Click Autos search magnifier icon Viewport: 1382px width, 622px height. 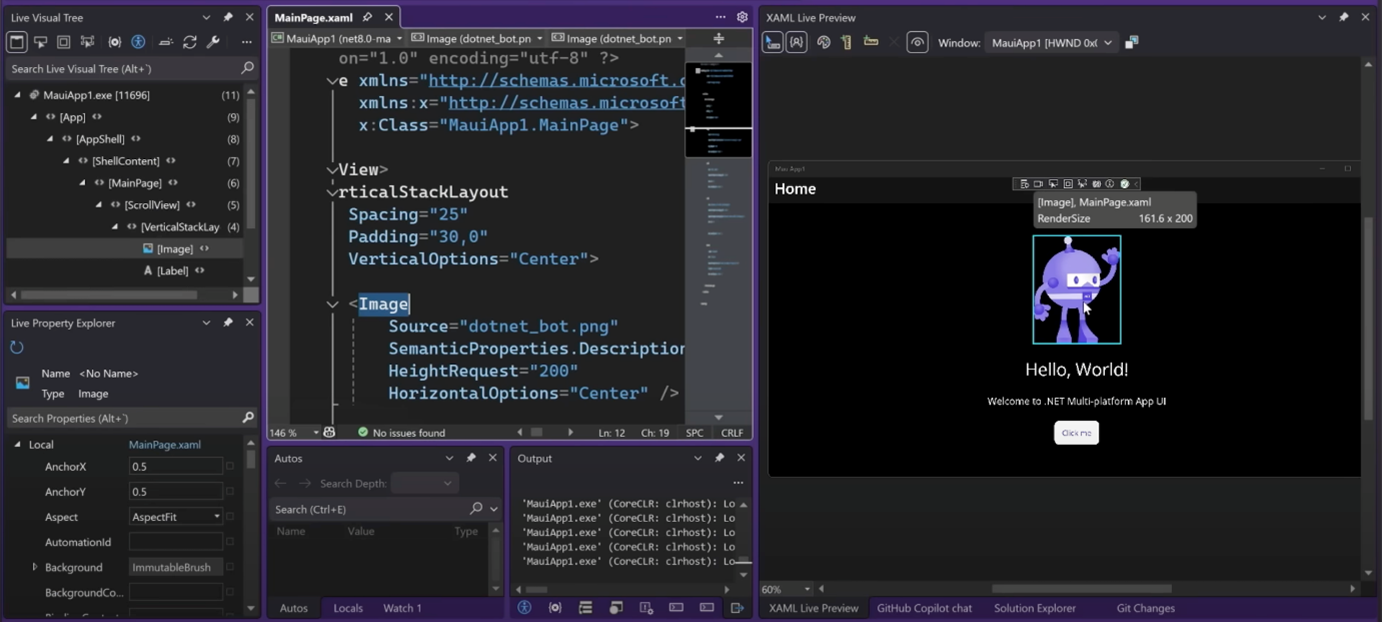pos(476,509)
